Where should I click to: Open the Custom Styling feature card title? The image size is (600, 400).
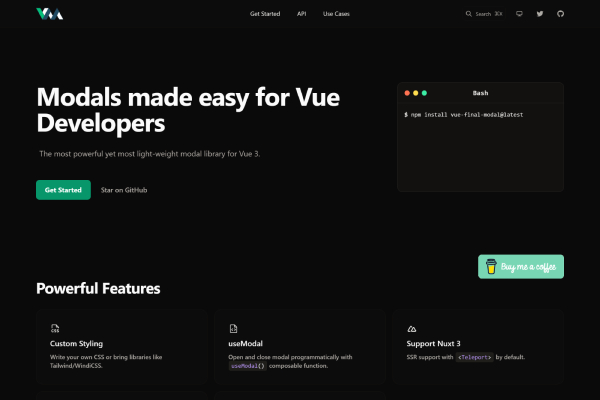click(x=76, y=344)
